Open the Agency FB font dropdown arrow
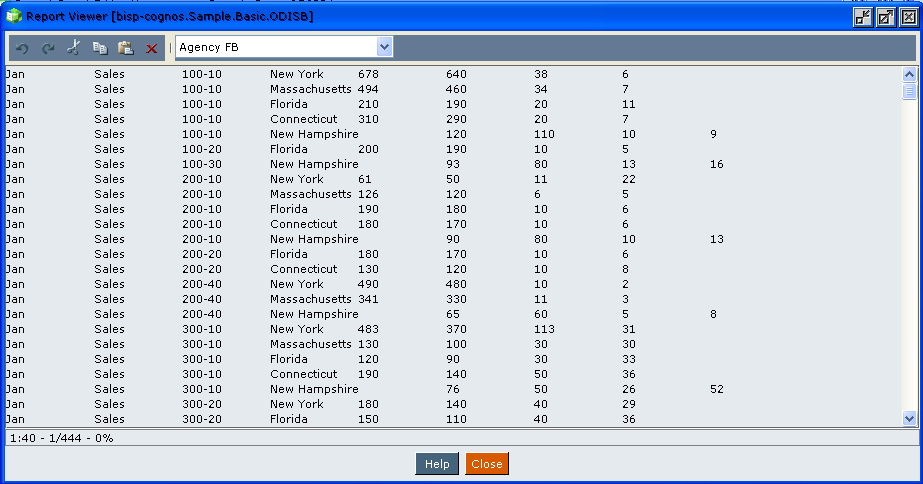Screen dimensions: 923x484 point(384,47)
